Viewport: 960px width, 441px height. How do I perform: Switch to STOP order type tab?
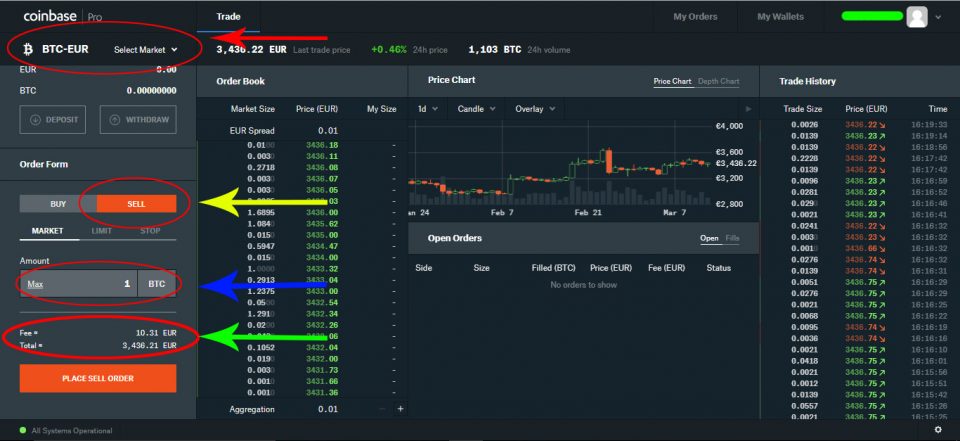(x=150, y=231)
